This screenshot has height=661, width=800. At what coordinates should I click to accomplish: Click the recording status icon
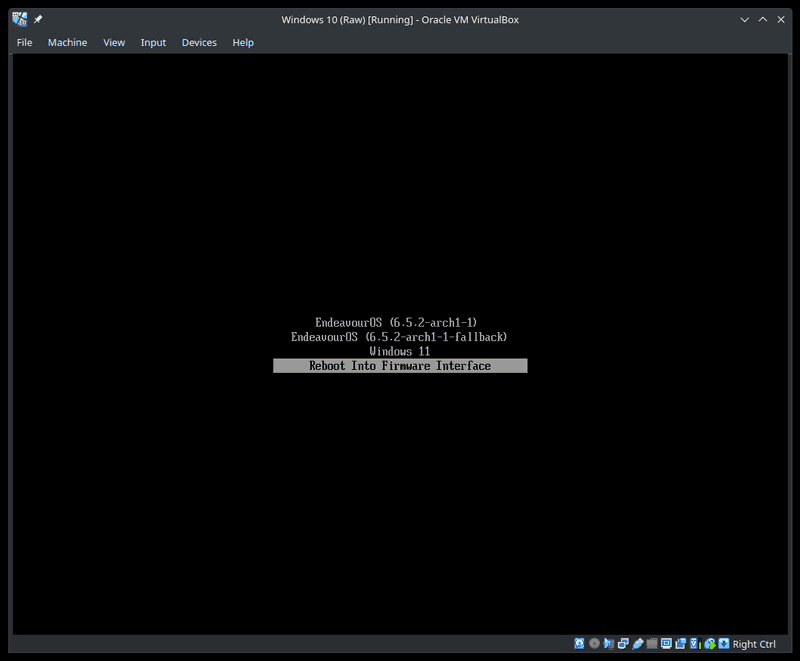coord(681,644)
